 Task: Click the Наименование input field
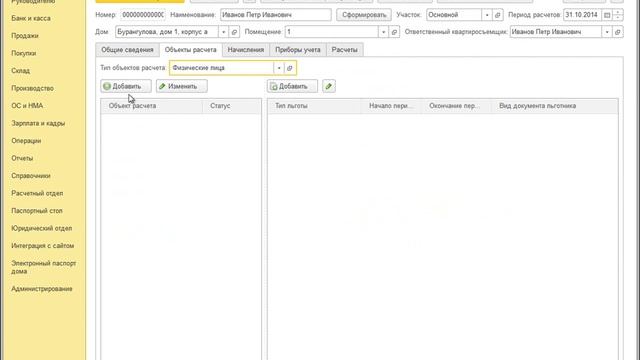[x=276, y=15]
